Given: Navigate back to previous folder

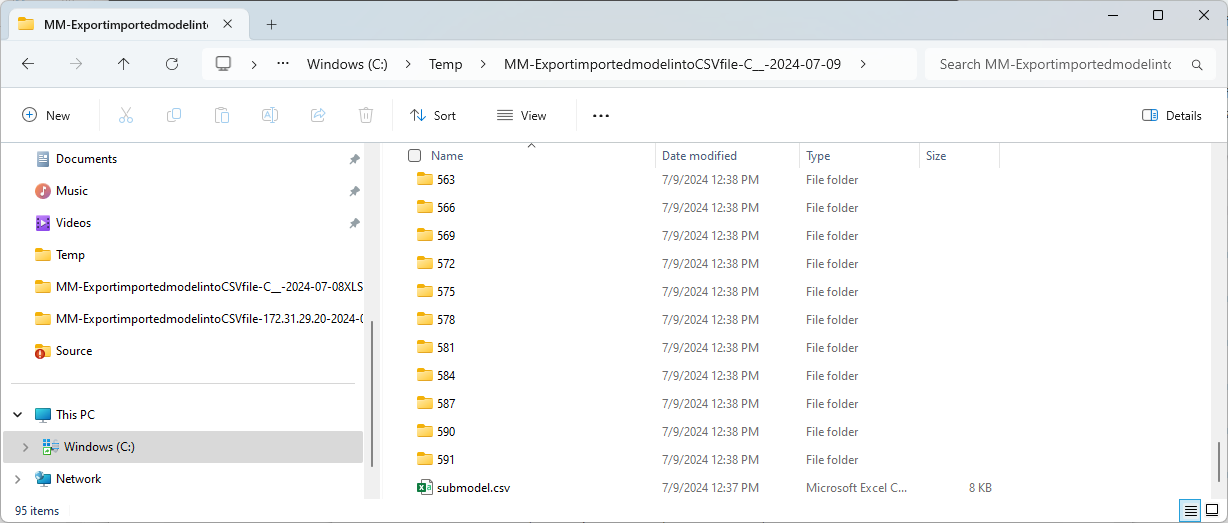Looking at the screenshot, I should coord(28,64).
